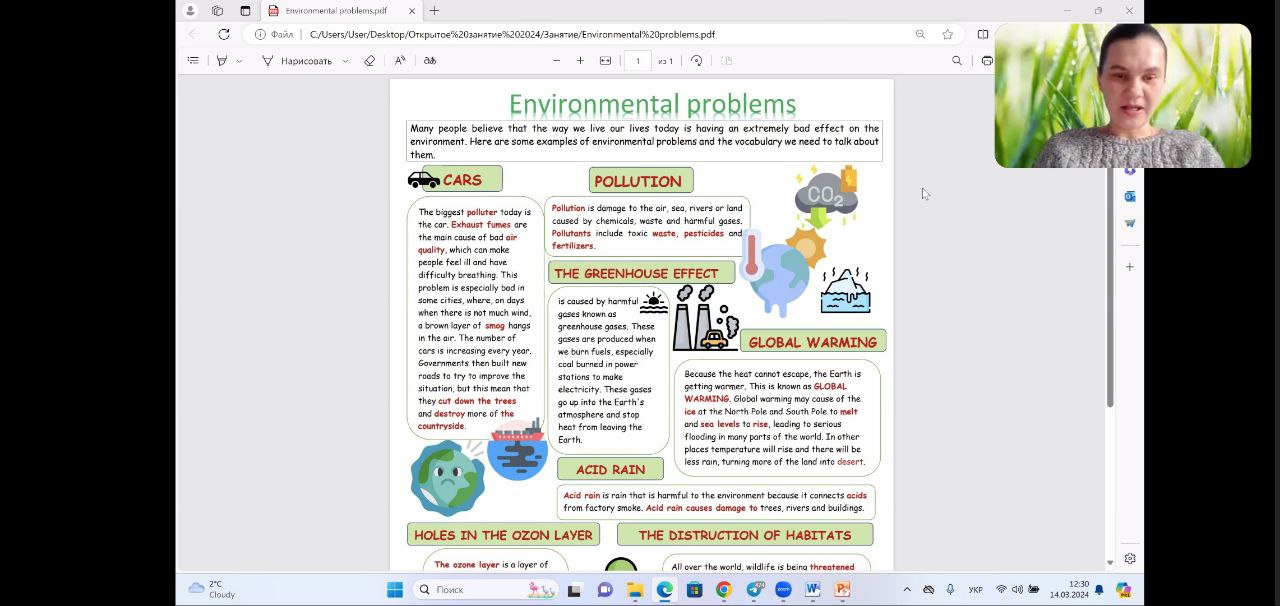Image resolution: width=1280 pixels, height=606 pixels.
Task: Toggle fit to width view
Action: pyautogui.click(x=605, y=61)
